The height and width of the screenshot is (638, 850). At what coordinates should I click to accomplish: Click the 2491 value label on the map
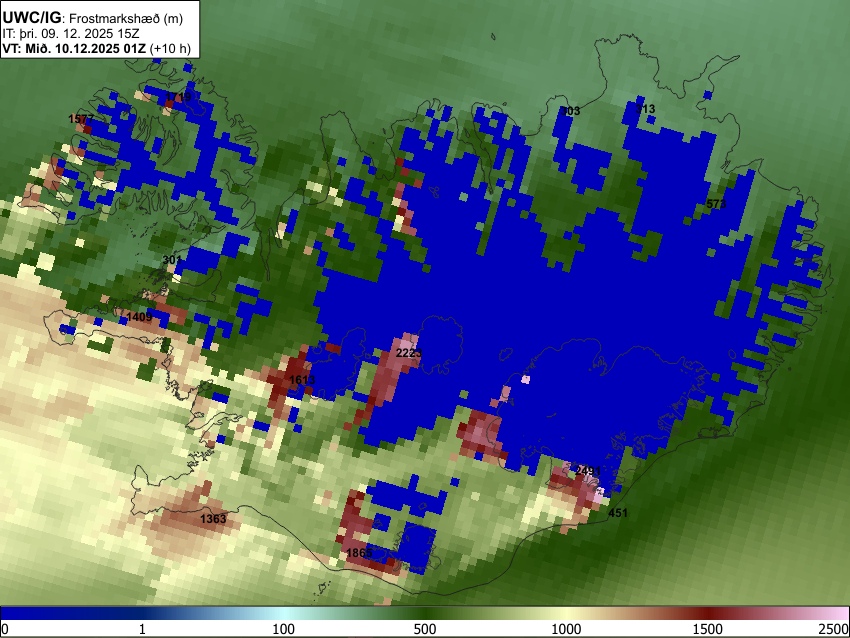(588, 471)
